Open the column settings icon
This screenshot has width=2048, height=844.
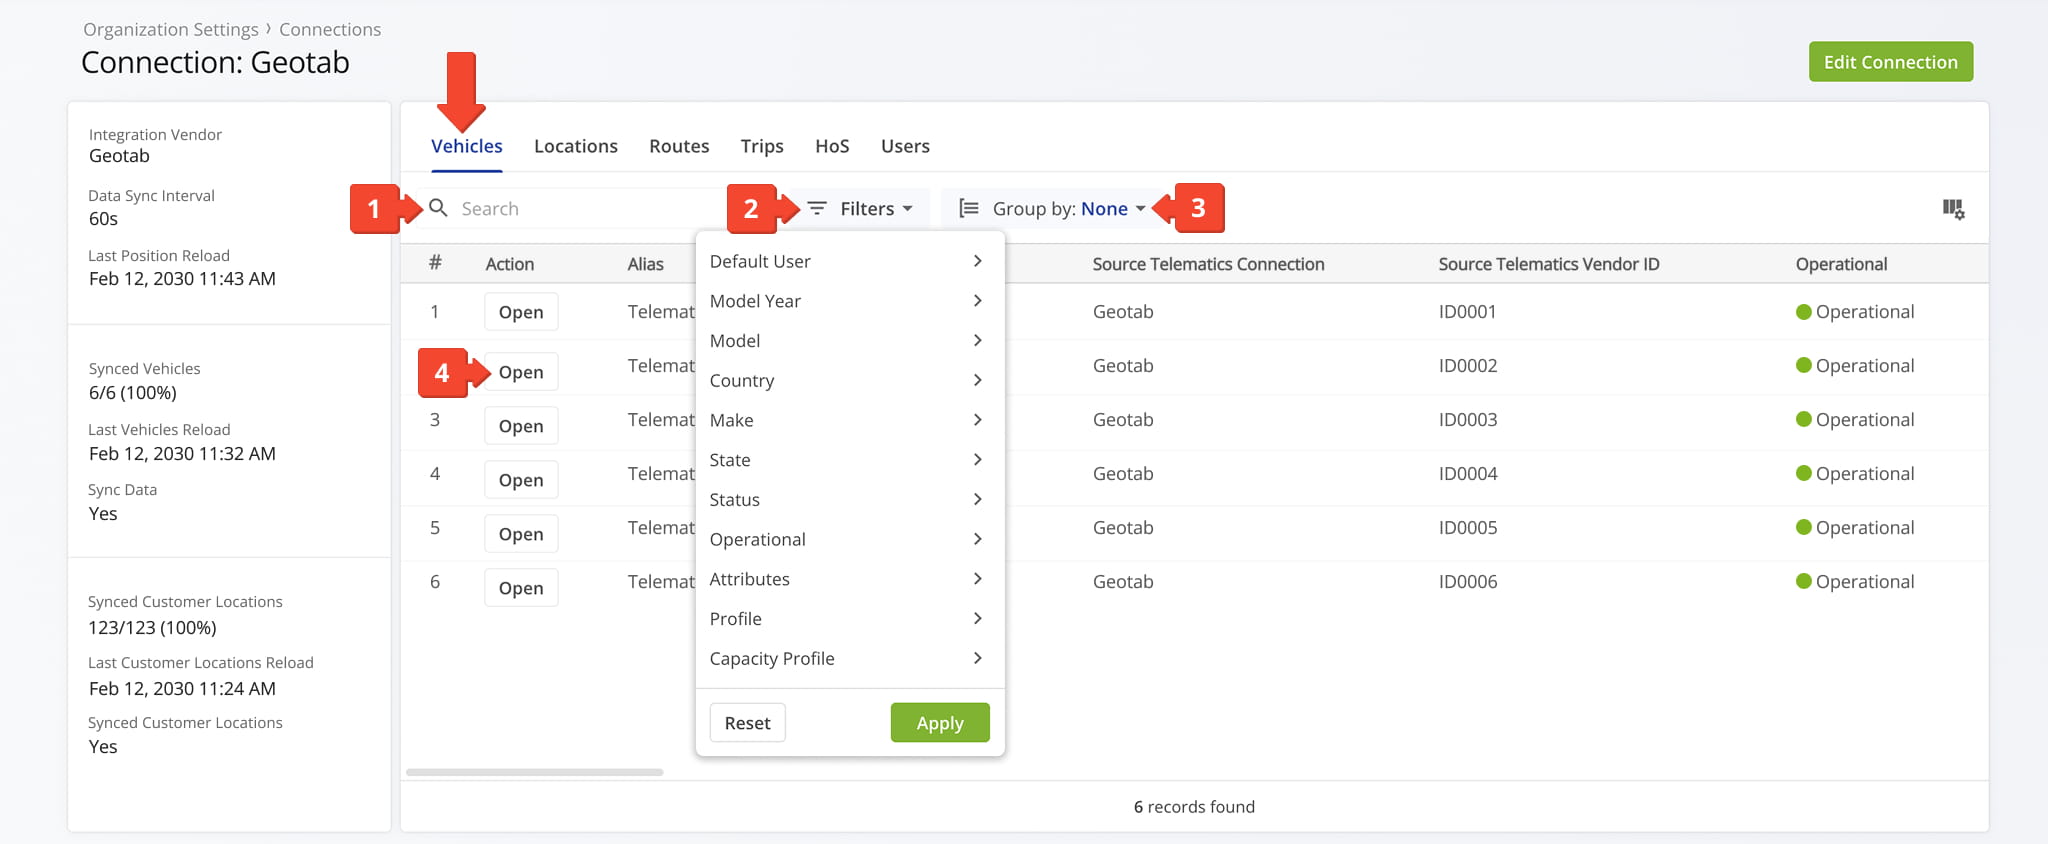1952,209
